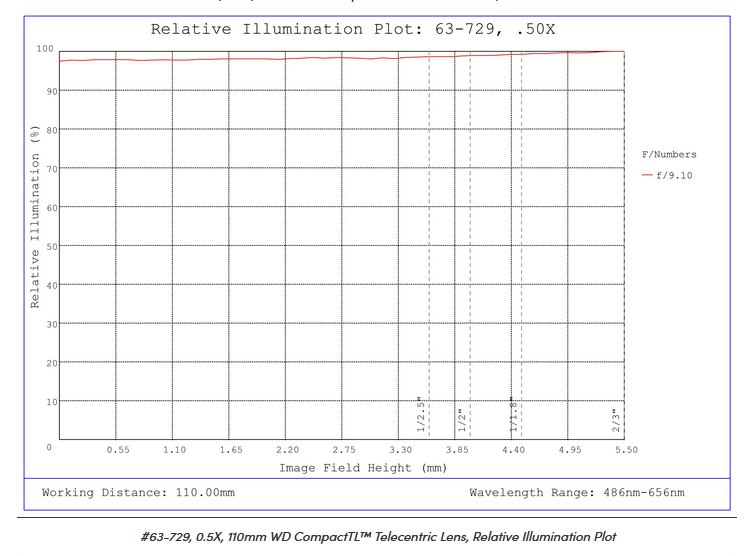749x556 pixels.
Task: Click the 2/3" sensor marker label
Action: (x=617, y=419)
